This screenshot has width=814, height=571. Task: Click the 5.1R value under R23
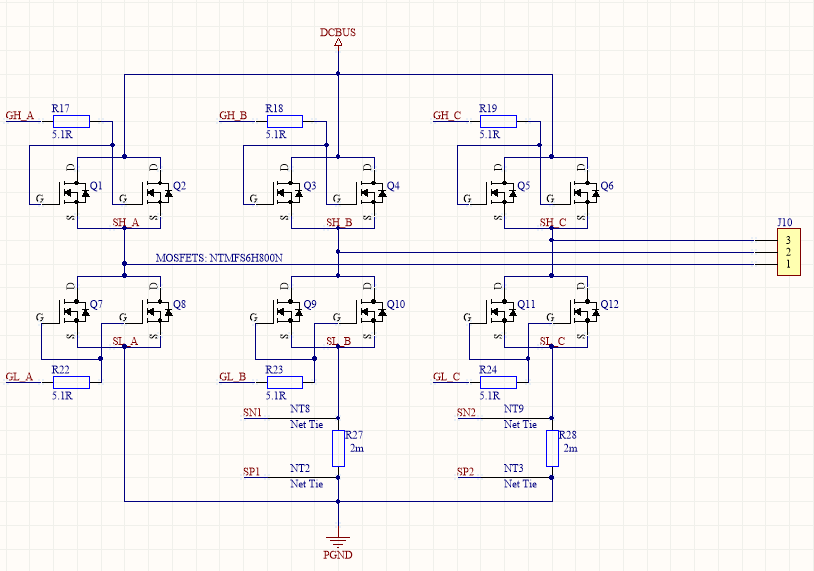point(276,396)
